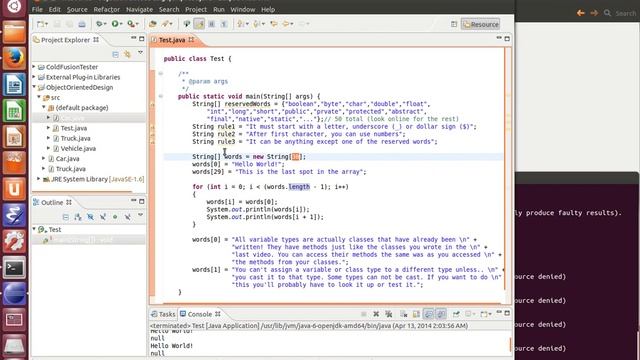Toggle Hide Local Types in Outline
The image size is (640, 360).
[128, 217]
